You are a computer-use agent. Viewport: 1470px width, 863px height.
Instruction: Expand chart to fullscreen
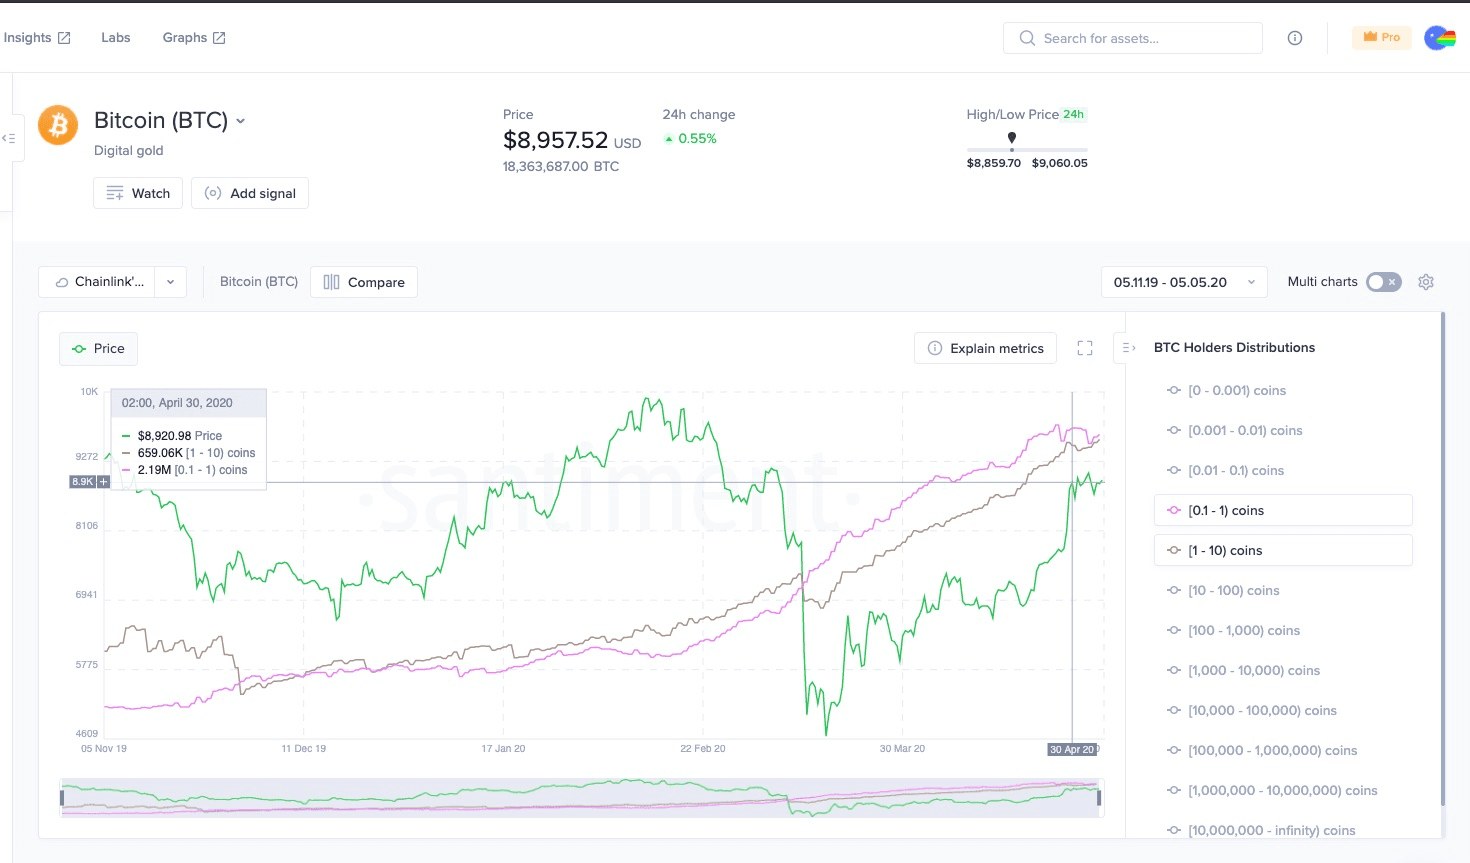1085,348
